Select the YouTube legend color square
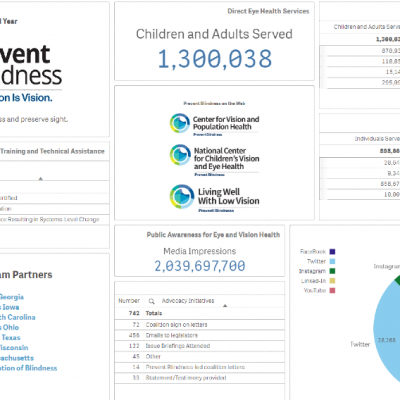Image resolution: width=400 pixels, height=400 pixels. click(x=332, y=290)
